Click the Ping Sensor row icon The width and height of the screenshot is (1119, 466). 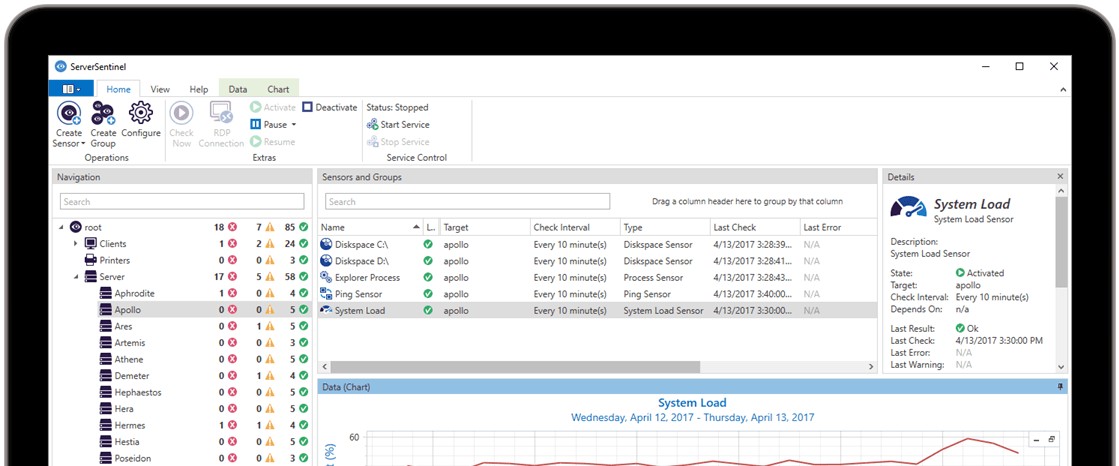[326, 293]
